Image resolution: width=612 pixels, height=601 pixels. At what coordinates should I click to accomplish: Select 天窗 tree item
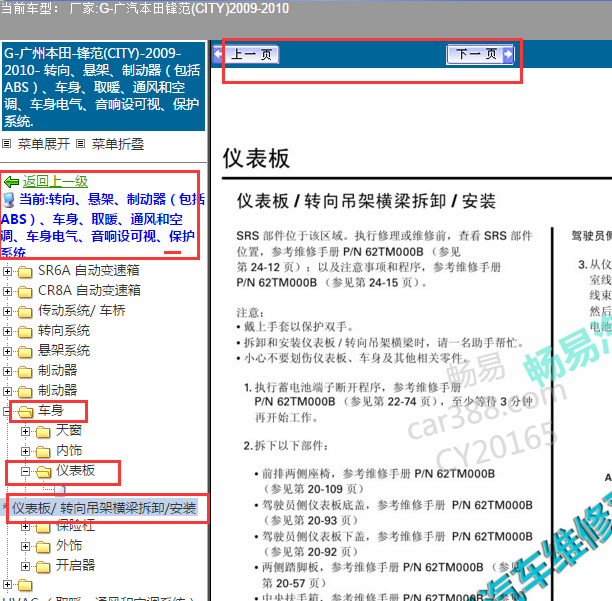(x=69, y=430)
